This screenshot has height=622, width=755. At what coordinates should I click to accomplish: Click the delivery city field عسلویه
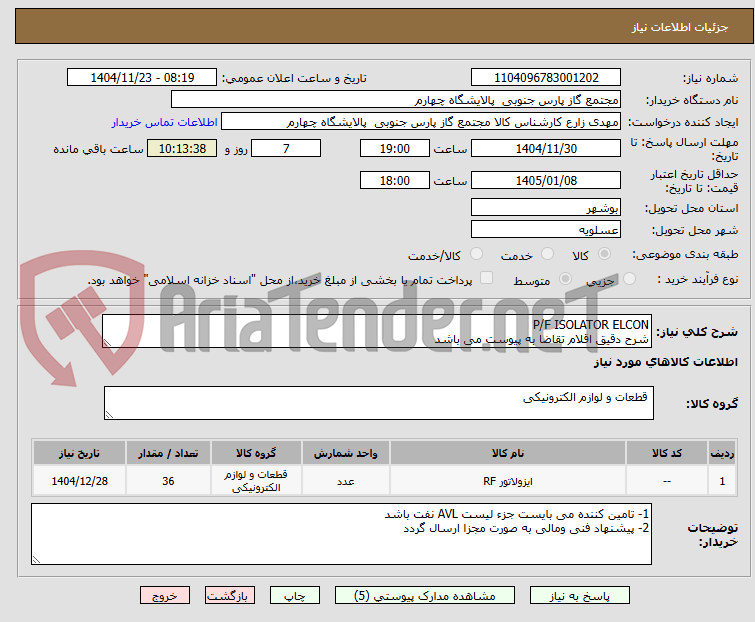[x=546, y=230]
